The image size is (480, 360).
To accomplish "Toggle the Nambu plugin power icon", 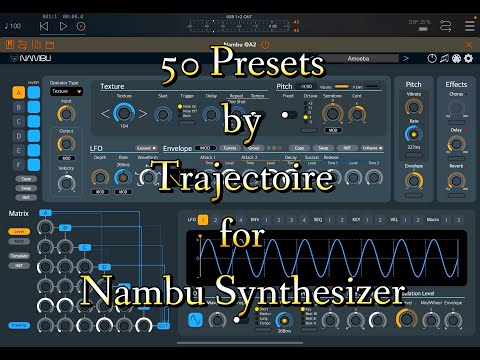I will click(x=265, y=45).
